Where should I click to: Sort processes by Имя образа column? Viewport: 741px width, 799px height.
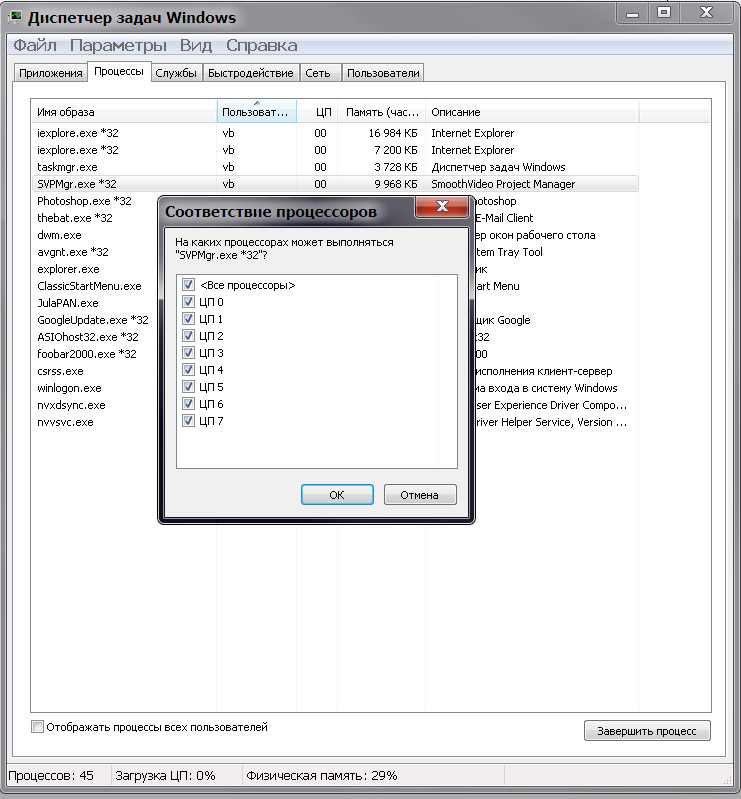coord(120,113)
